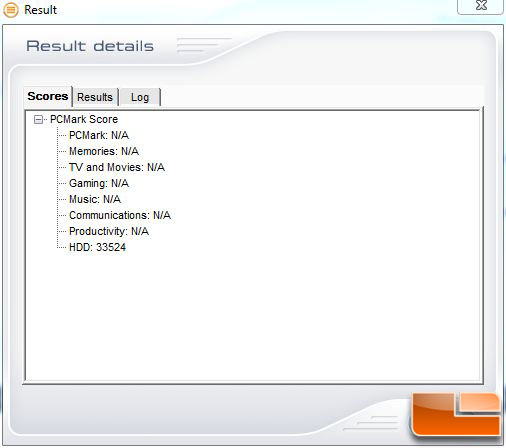Select the 'Gaming: N/A' row

point(99,183)
